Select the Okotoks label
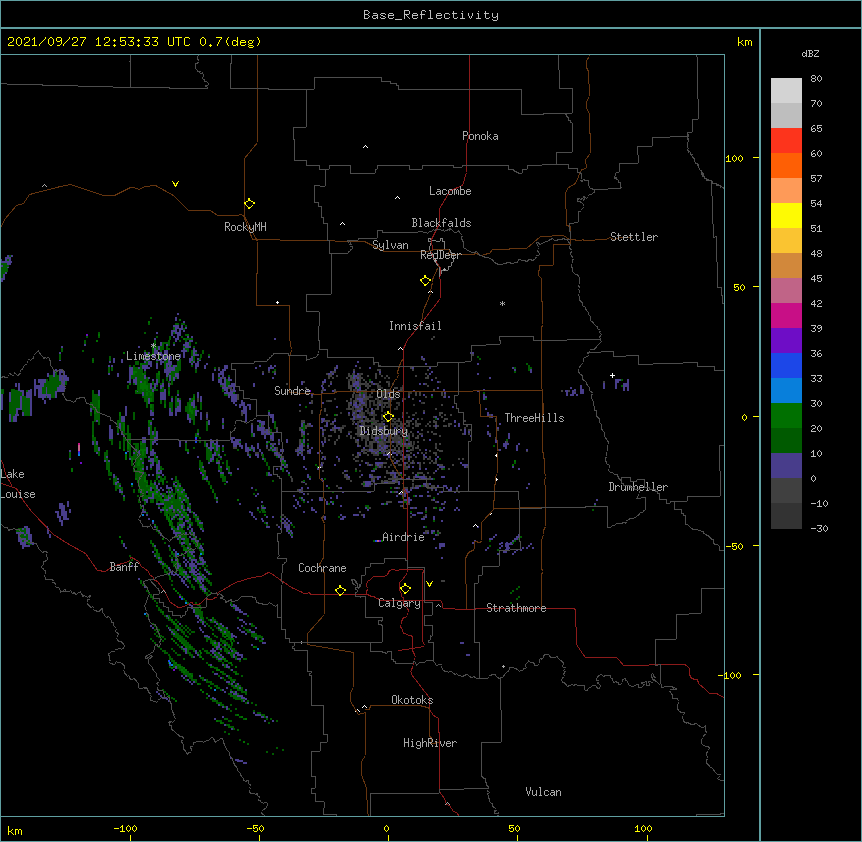Viewport: 862px width, 842px height. pos(412,700)
